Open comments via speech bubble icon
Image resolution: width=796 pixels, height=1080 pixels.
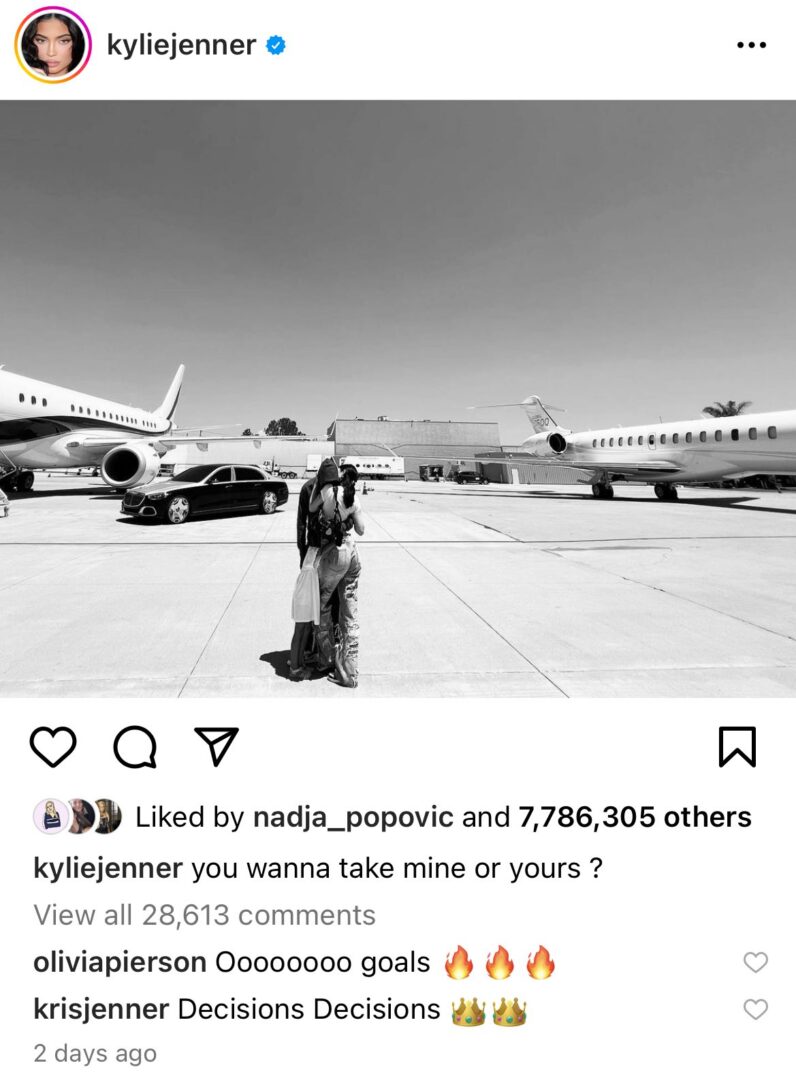pos(135,747)
